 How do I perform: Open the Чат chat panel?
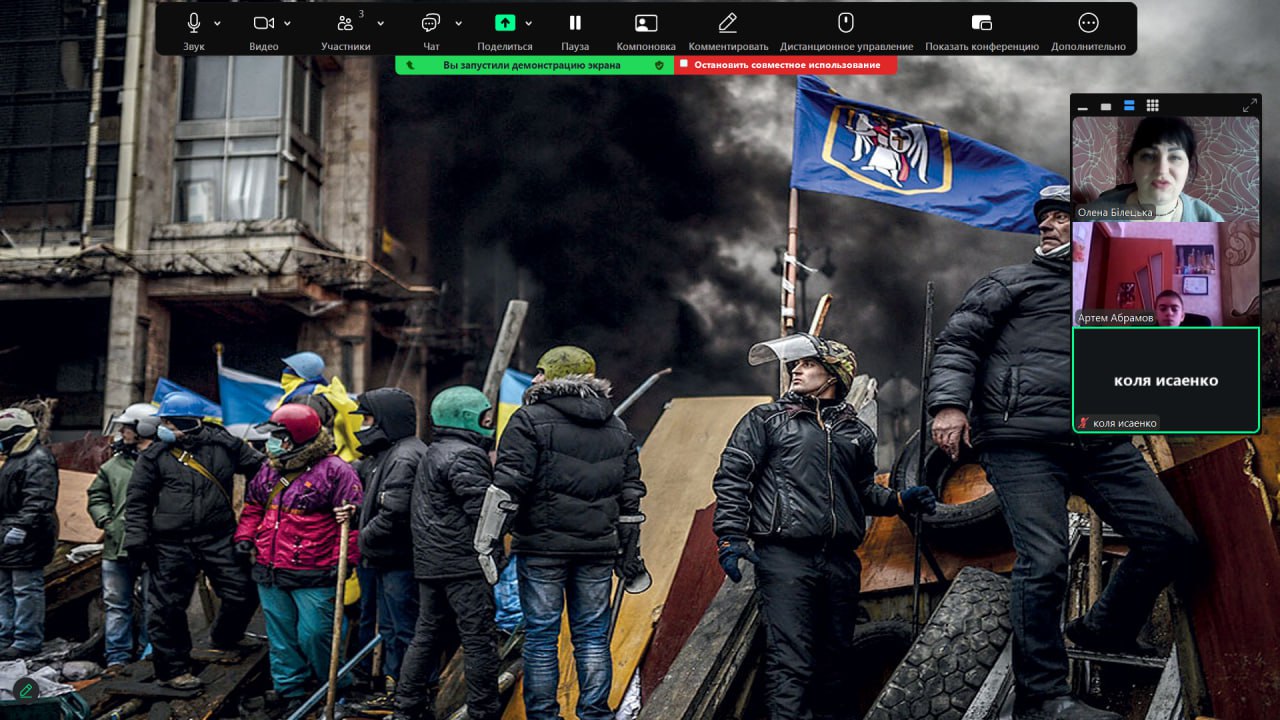coord(431,23)
